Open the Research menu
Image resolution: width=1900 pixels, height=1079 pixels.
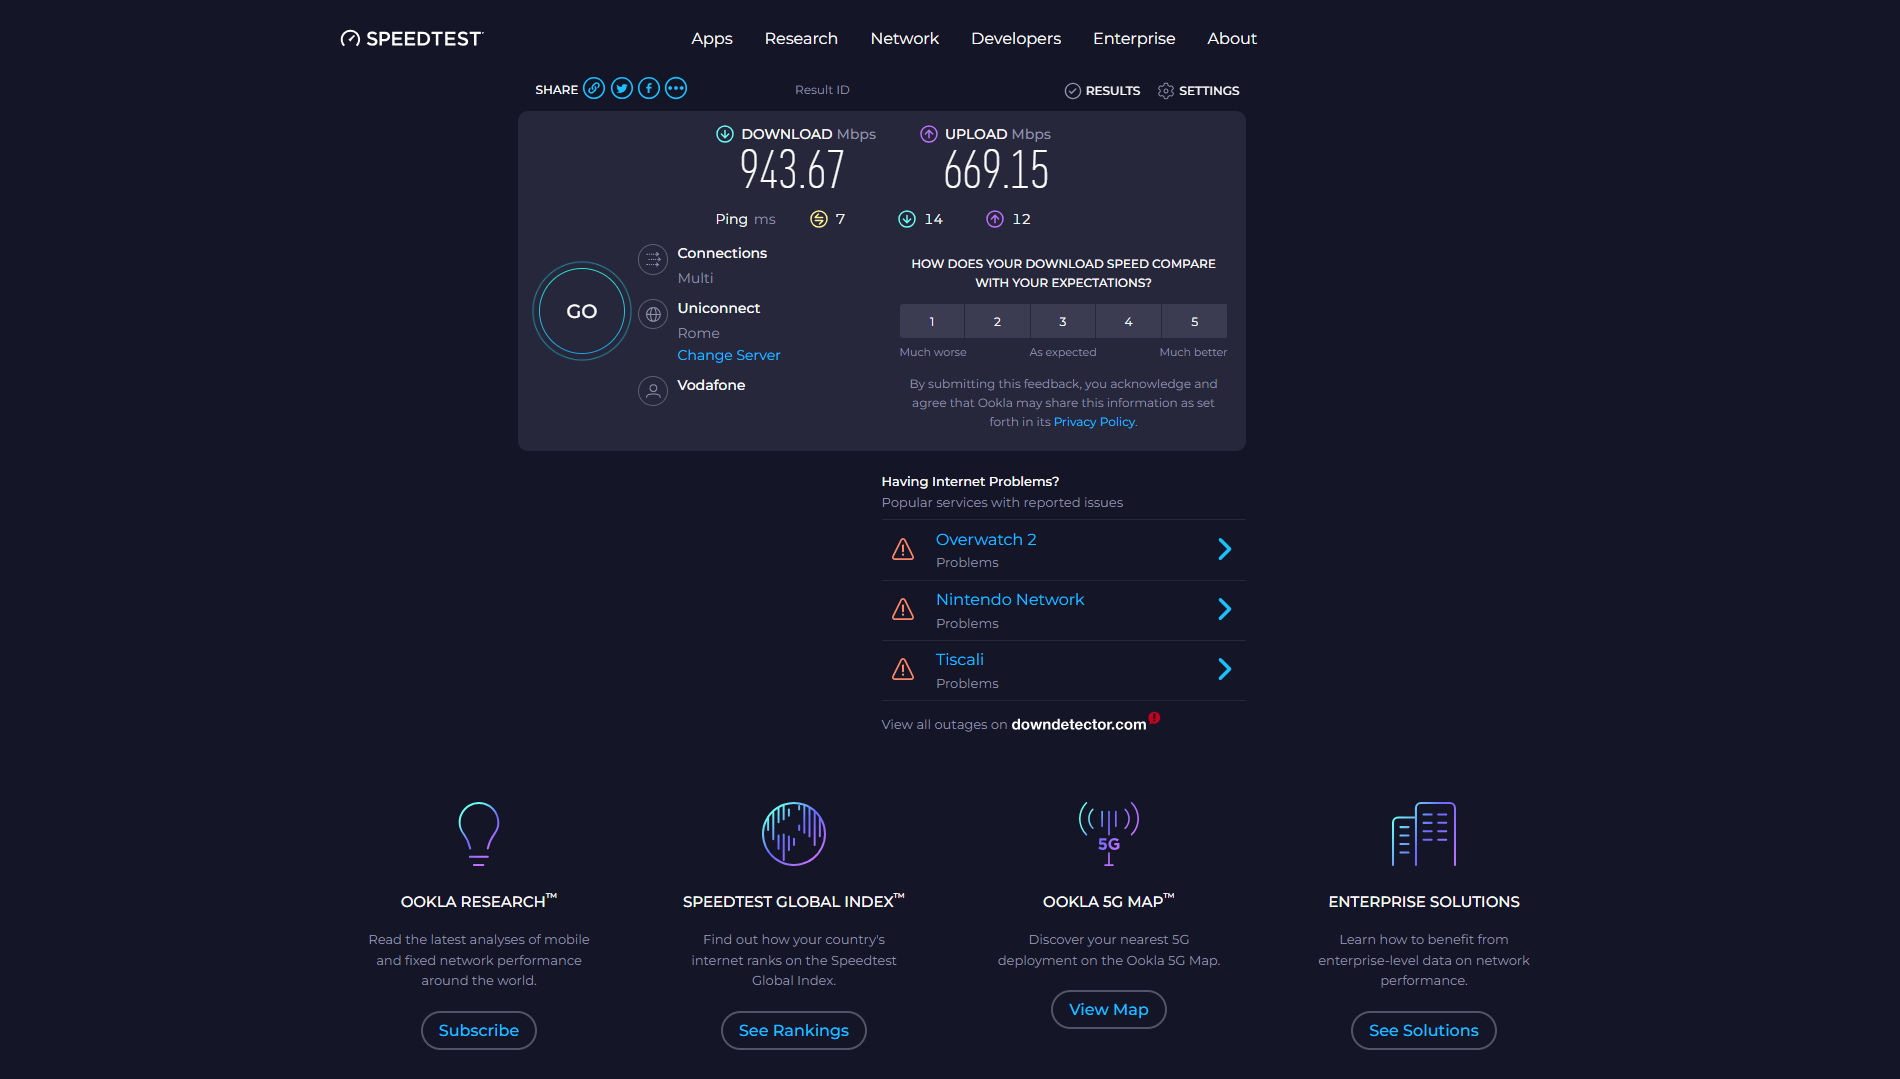pos(801,38)
